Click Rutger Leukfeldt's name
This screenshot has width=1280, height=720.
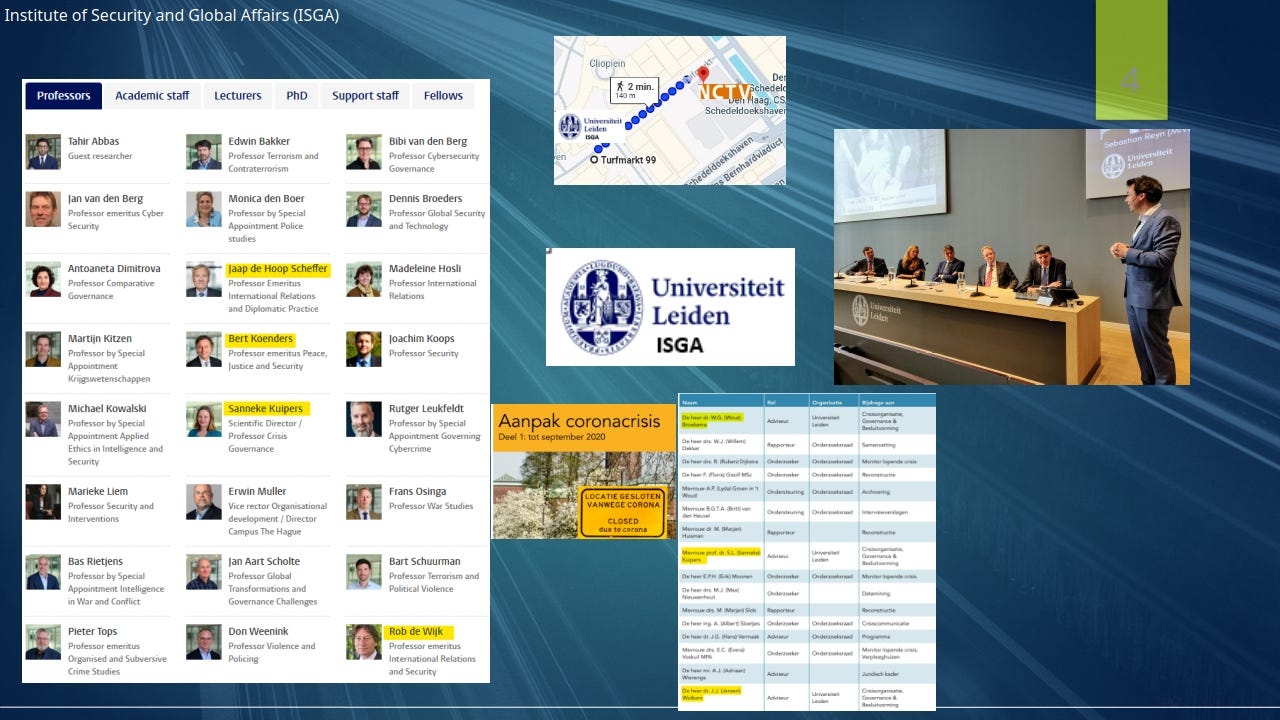[427, 408]
